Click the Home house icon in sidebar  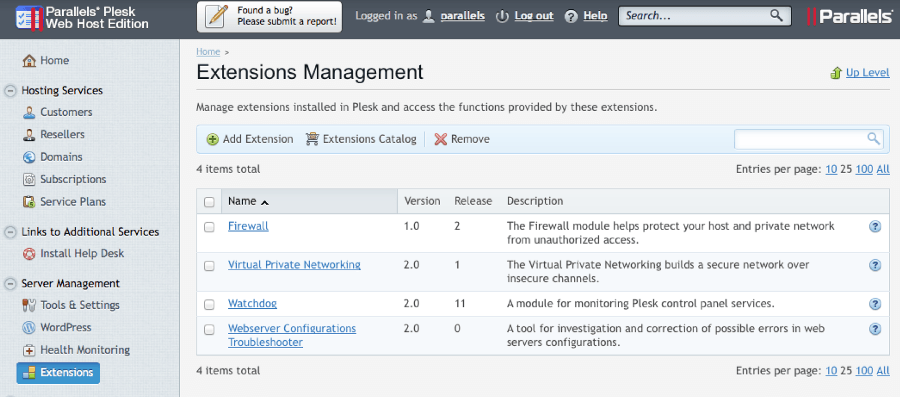(29, 60)
